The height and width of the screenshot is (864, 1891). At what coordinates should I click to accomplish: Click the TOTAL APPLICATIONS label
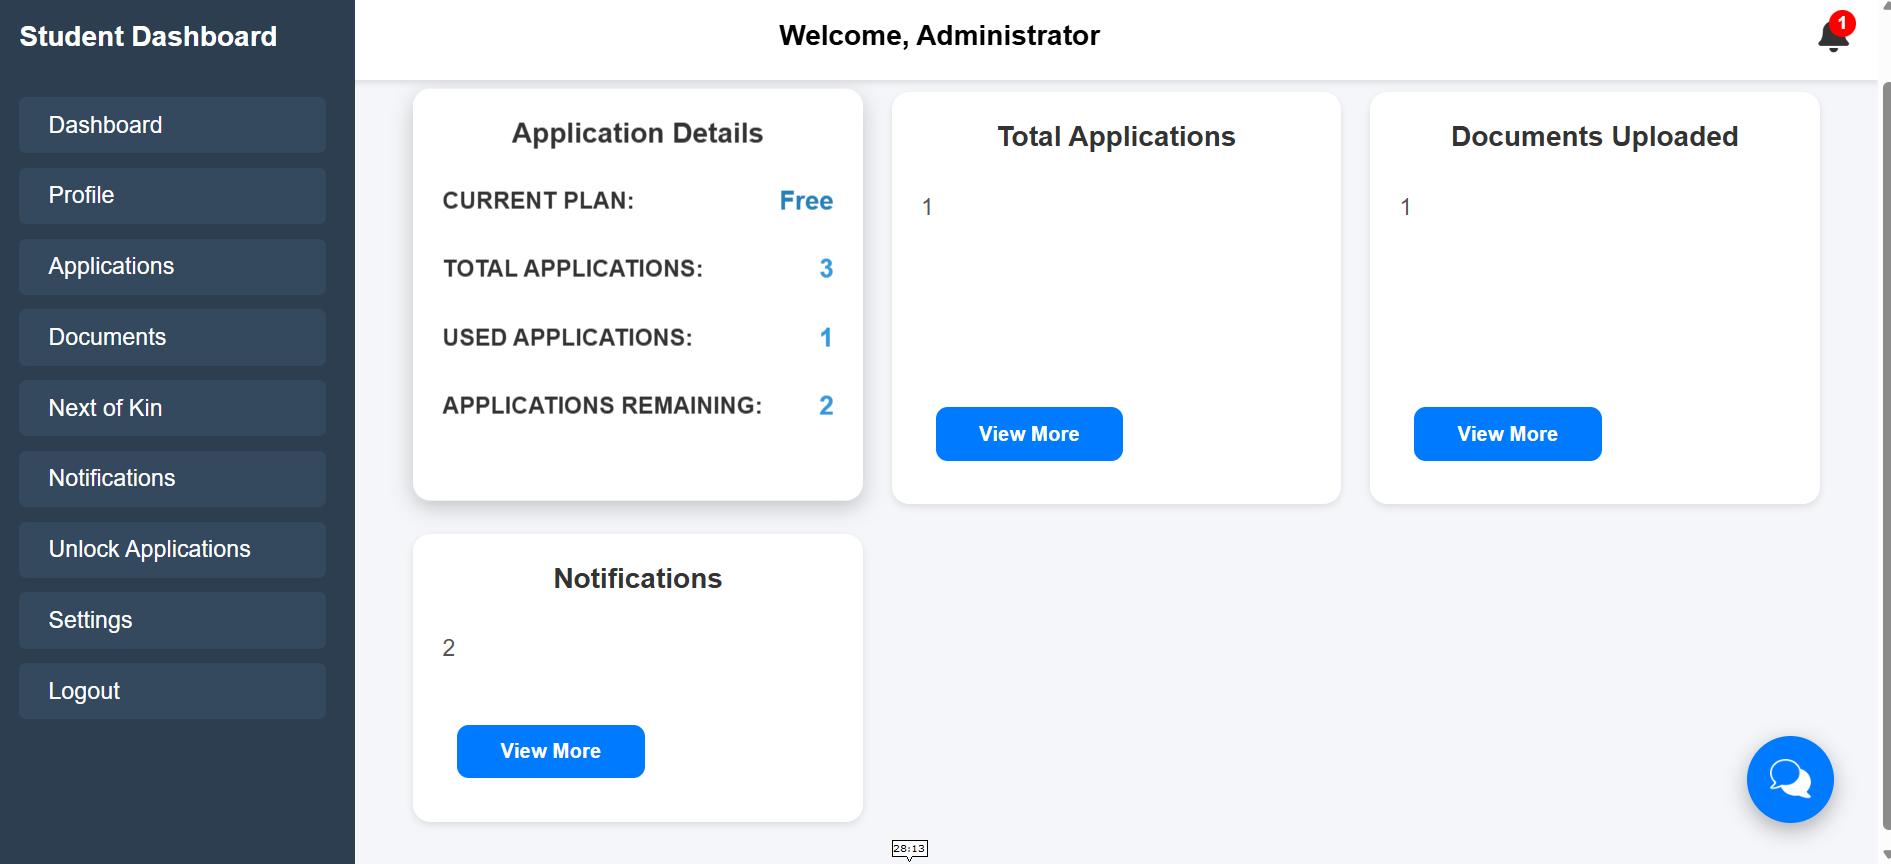click(x=573, y=269)
